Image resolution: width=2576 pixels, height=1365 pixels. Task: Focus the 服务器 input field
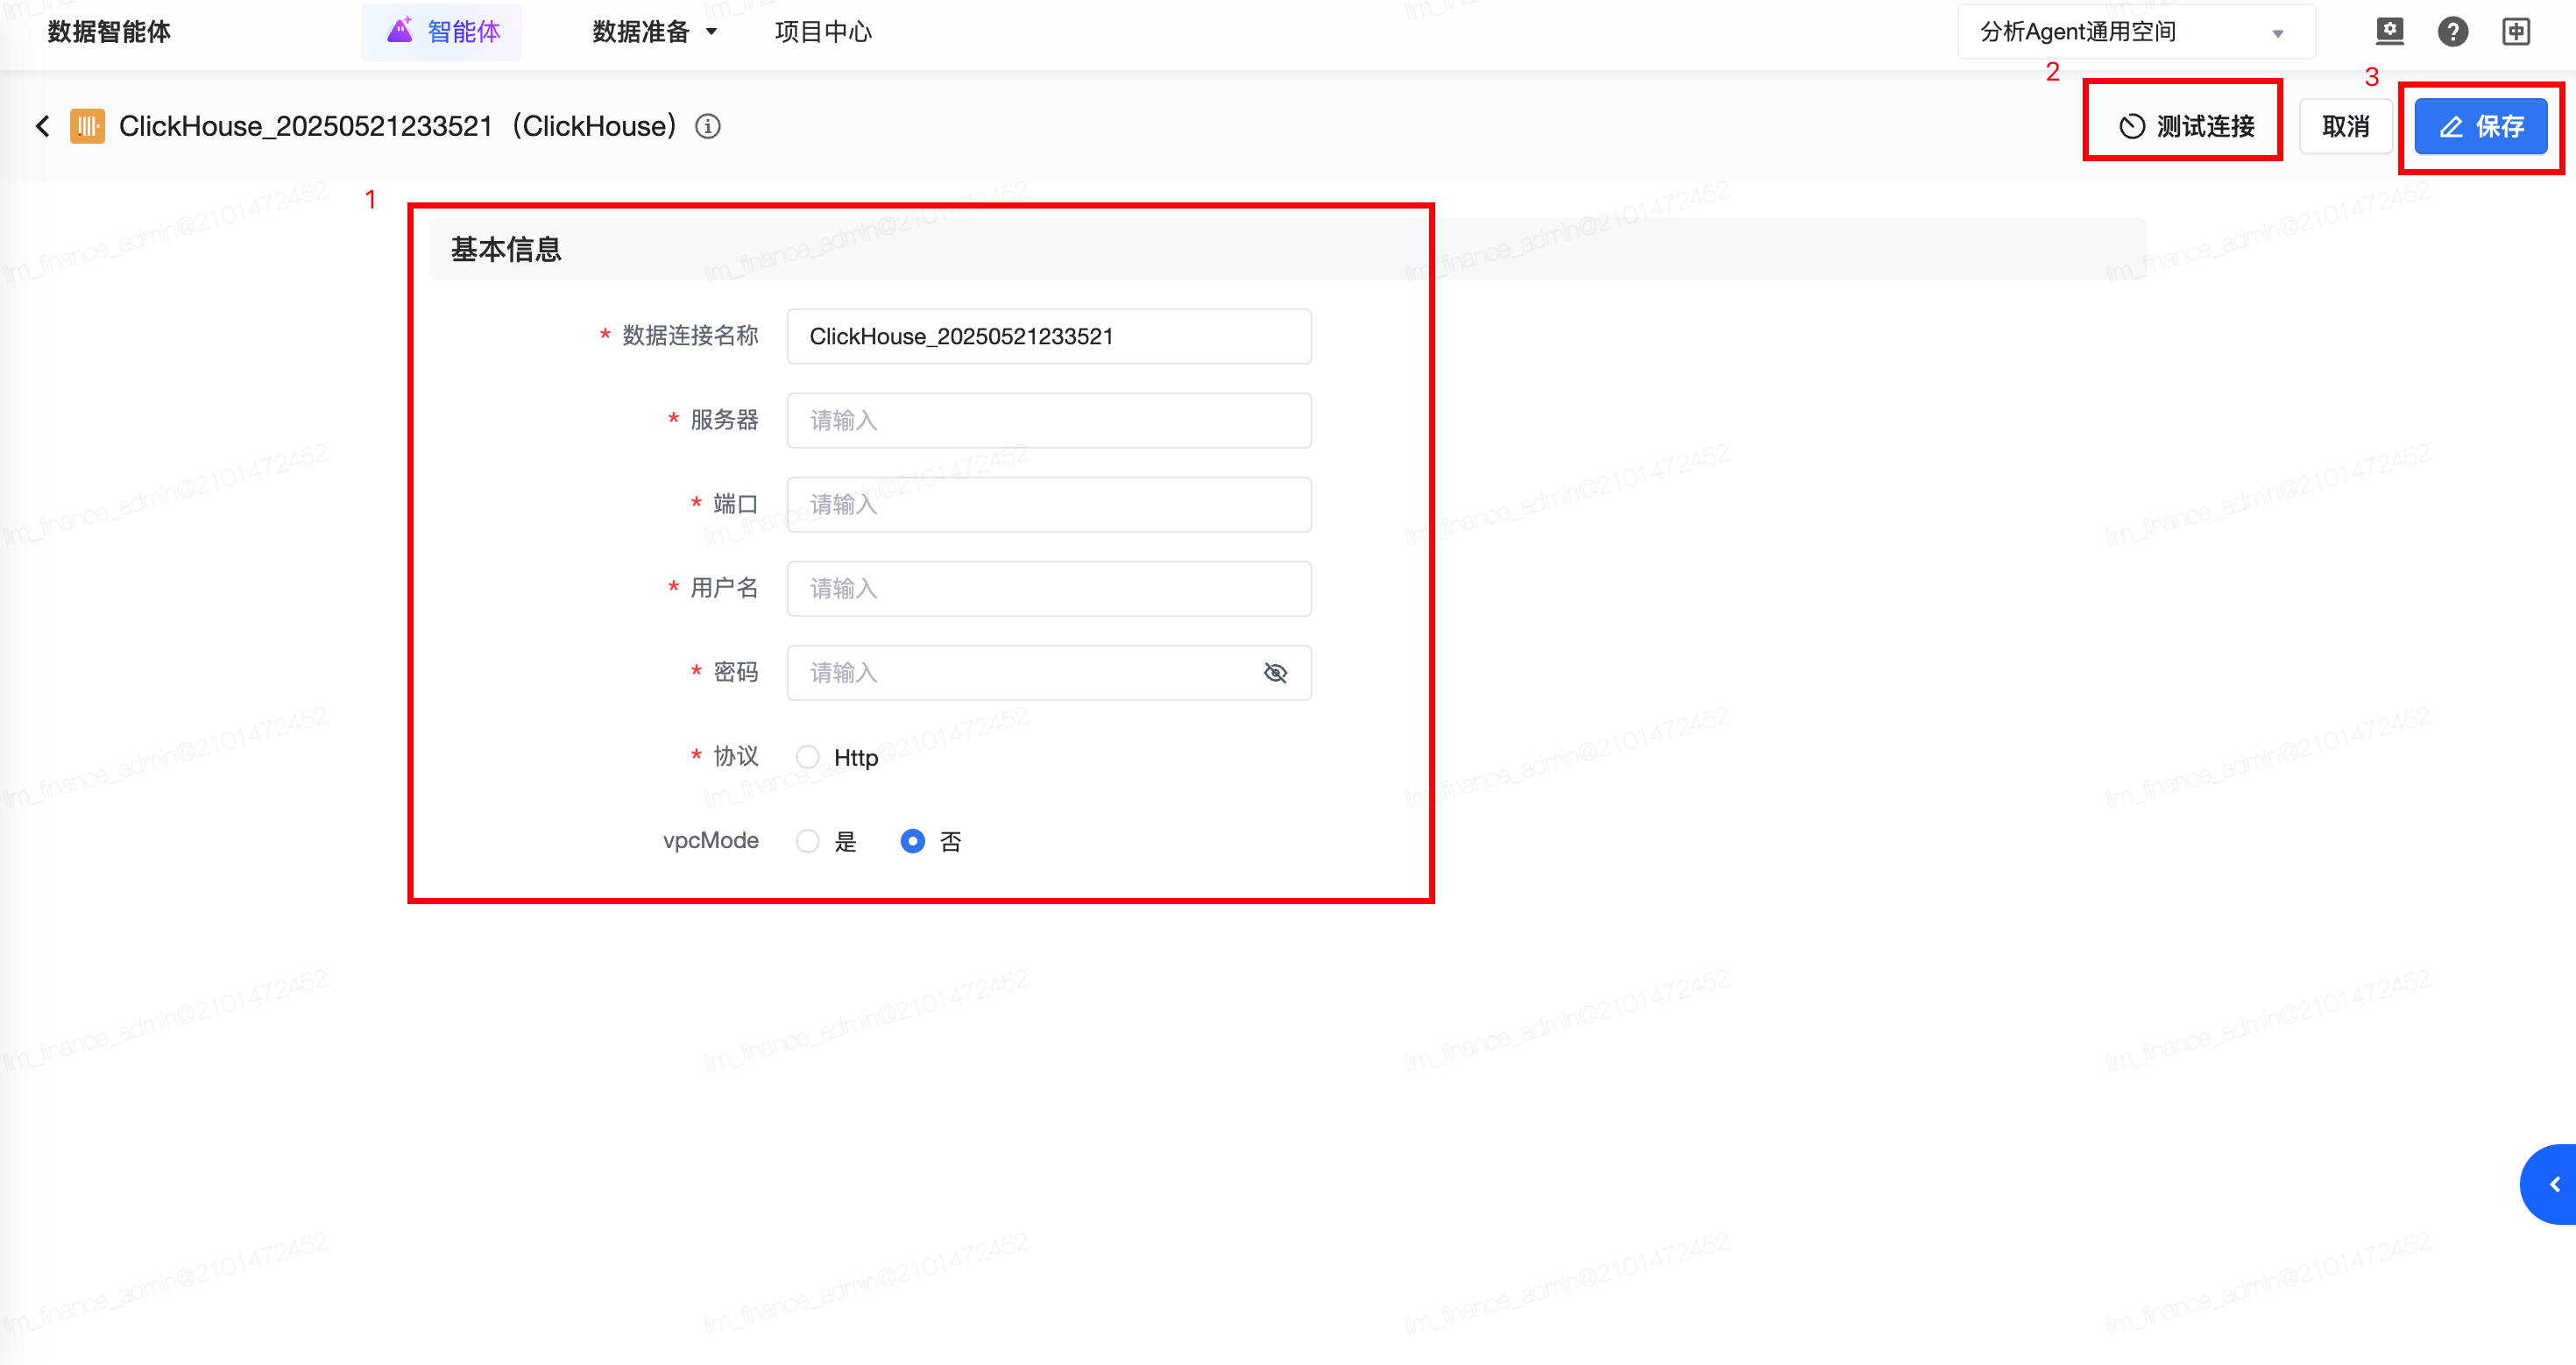(x=1049, y=420)
